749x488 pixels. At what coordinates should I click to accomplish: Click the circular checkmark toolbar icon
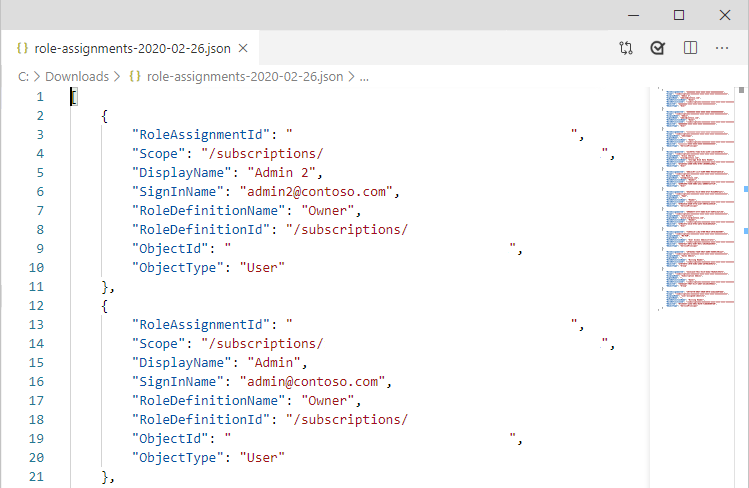657,47
